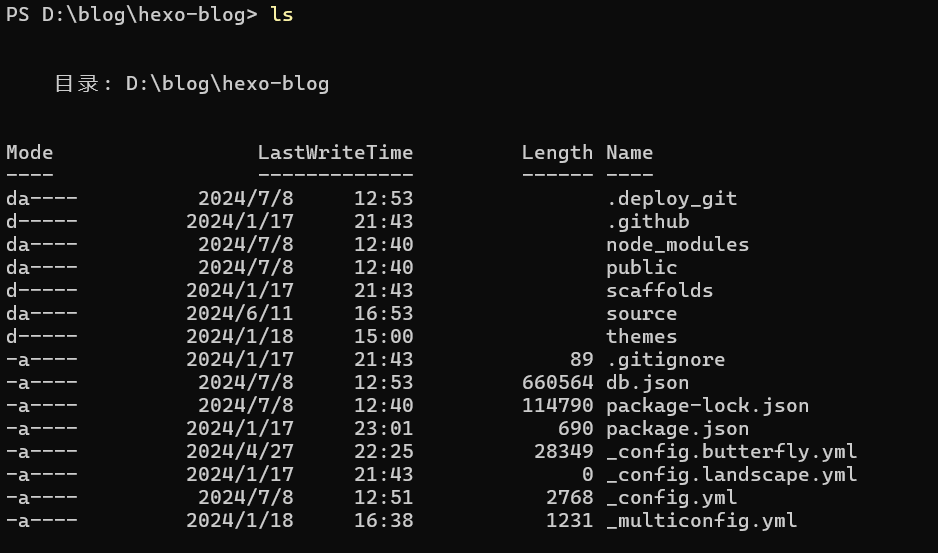Click the .gitignore file name
Image resolution: width=938 pixels, height=553 pixels.
click(665, 359)
